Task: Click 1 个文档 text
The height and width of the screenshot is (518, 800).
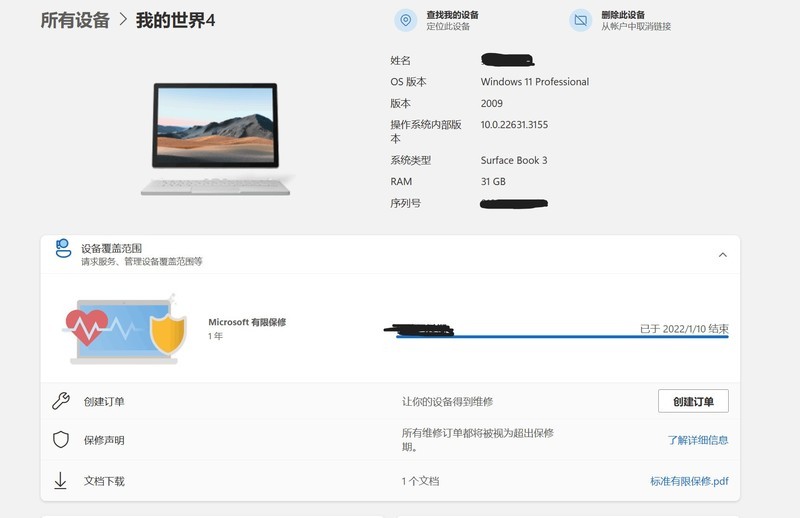Action: (420, 481)
